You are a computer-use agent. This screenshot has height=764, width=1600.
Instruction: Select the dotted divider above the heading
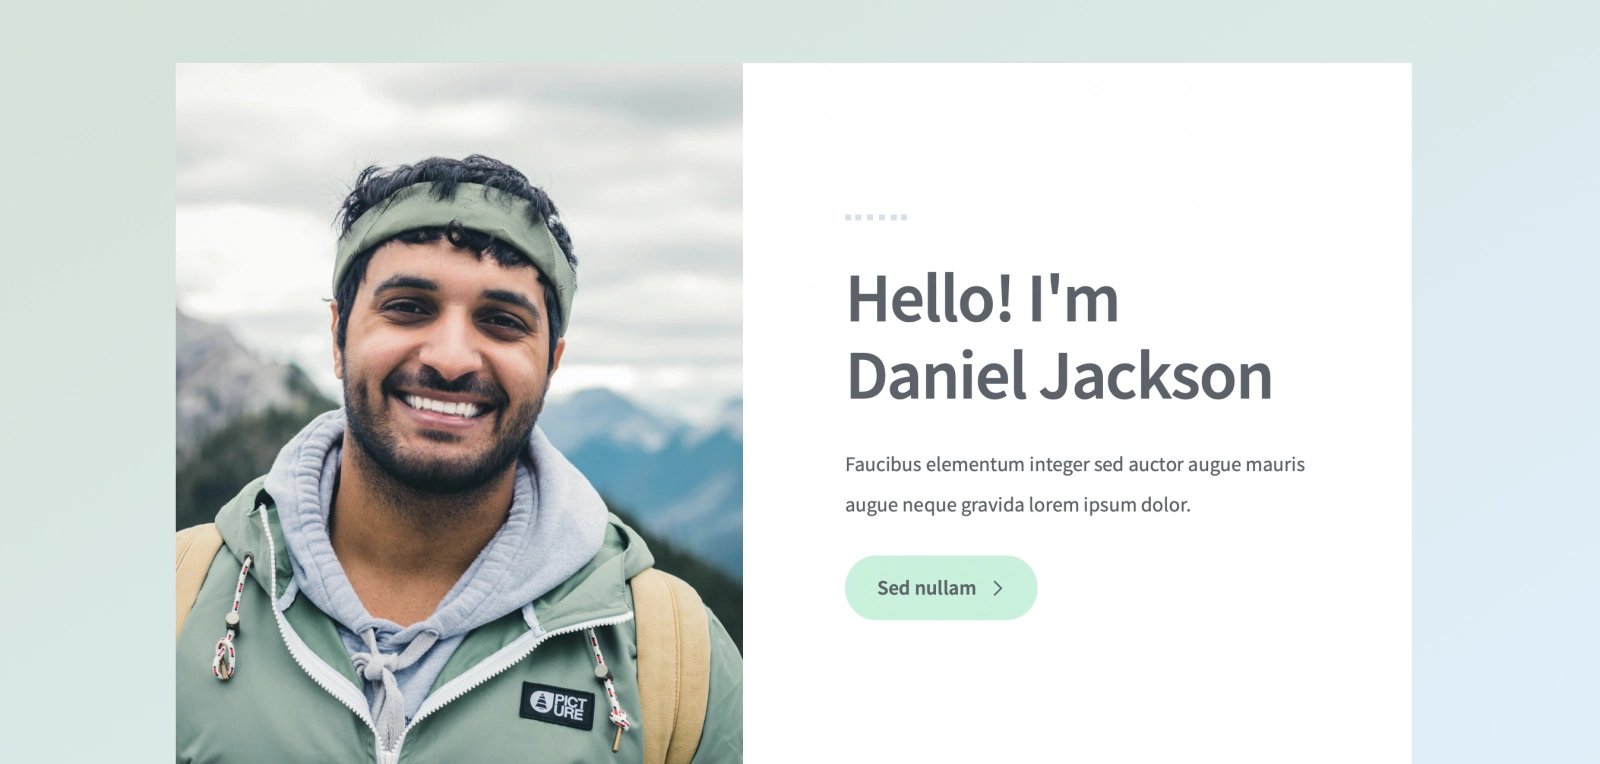point(876,217)
